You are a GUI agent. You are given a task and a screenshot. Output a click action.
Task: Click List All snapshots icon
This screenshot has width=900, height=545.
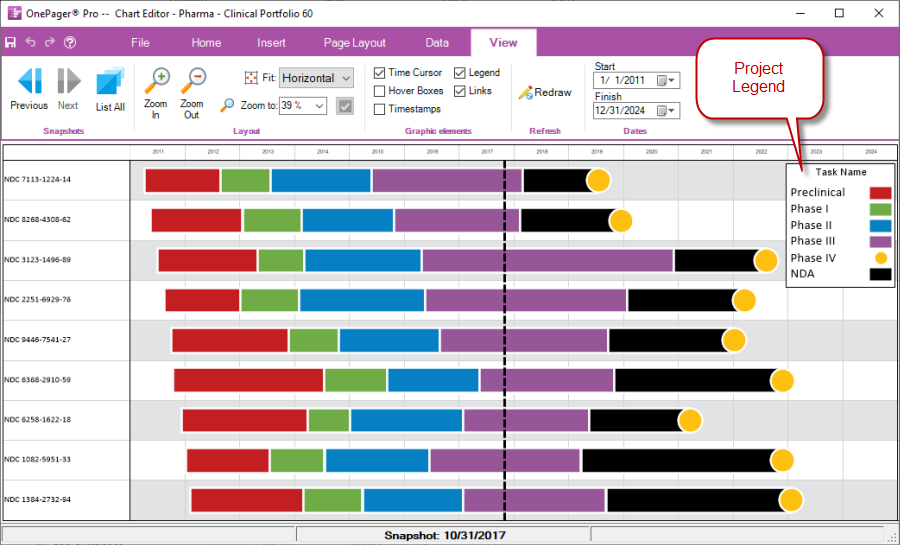110,81
